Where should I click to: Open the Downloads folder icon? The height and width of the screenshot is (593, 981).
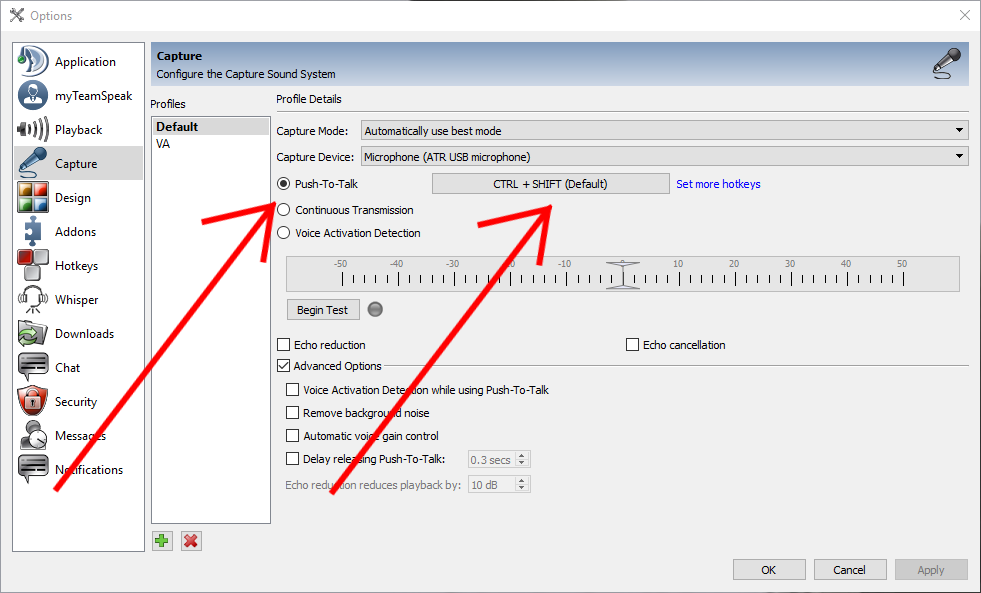pyautogui.click(x=33, y=333)
